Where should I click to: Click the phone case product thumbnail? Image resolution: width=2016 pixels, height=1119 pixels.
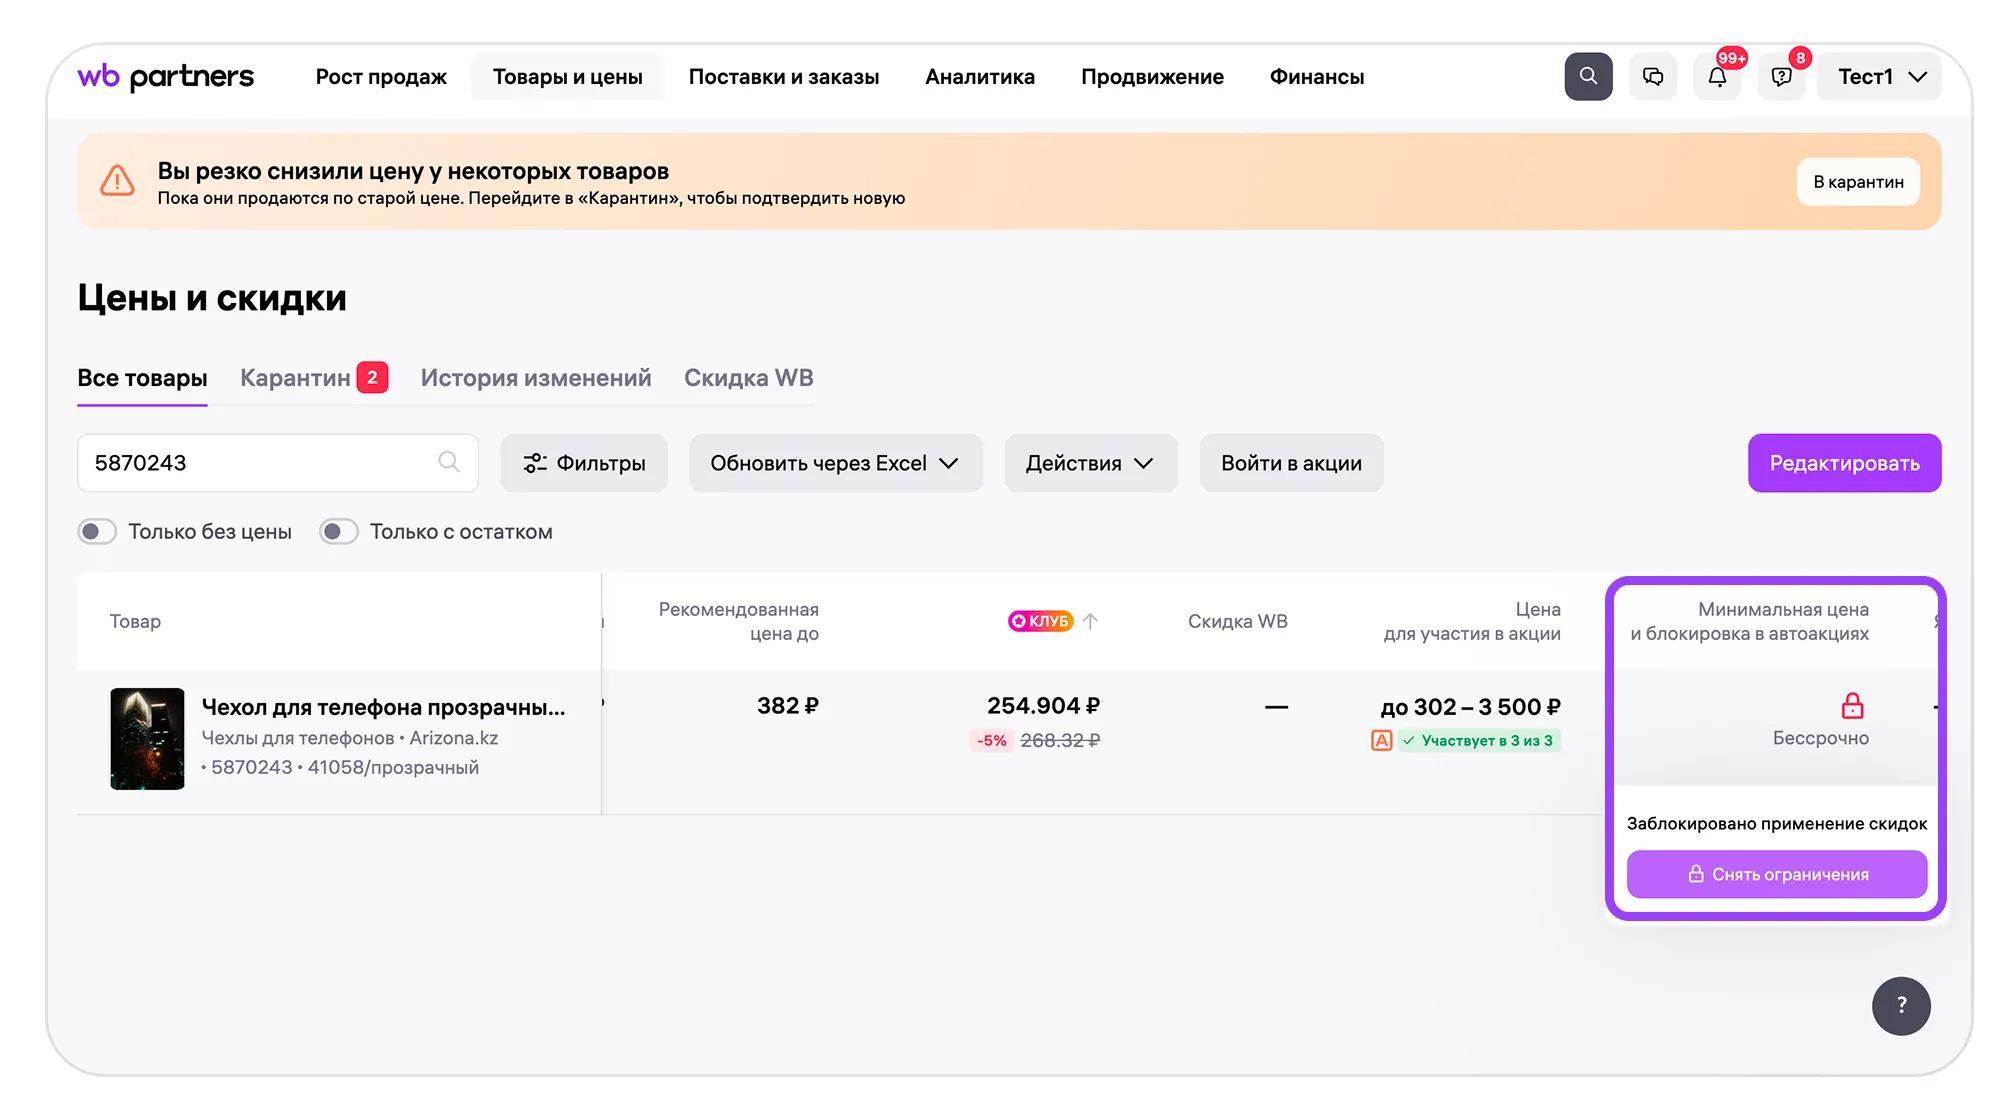[x=147, y=739]
